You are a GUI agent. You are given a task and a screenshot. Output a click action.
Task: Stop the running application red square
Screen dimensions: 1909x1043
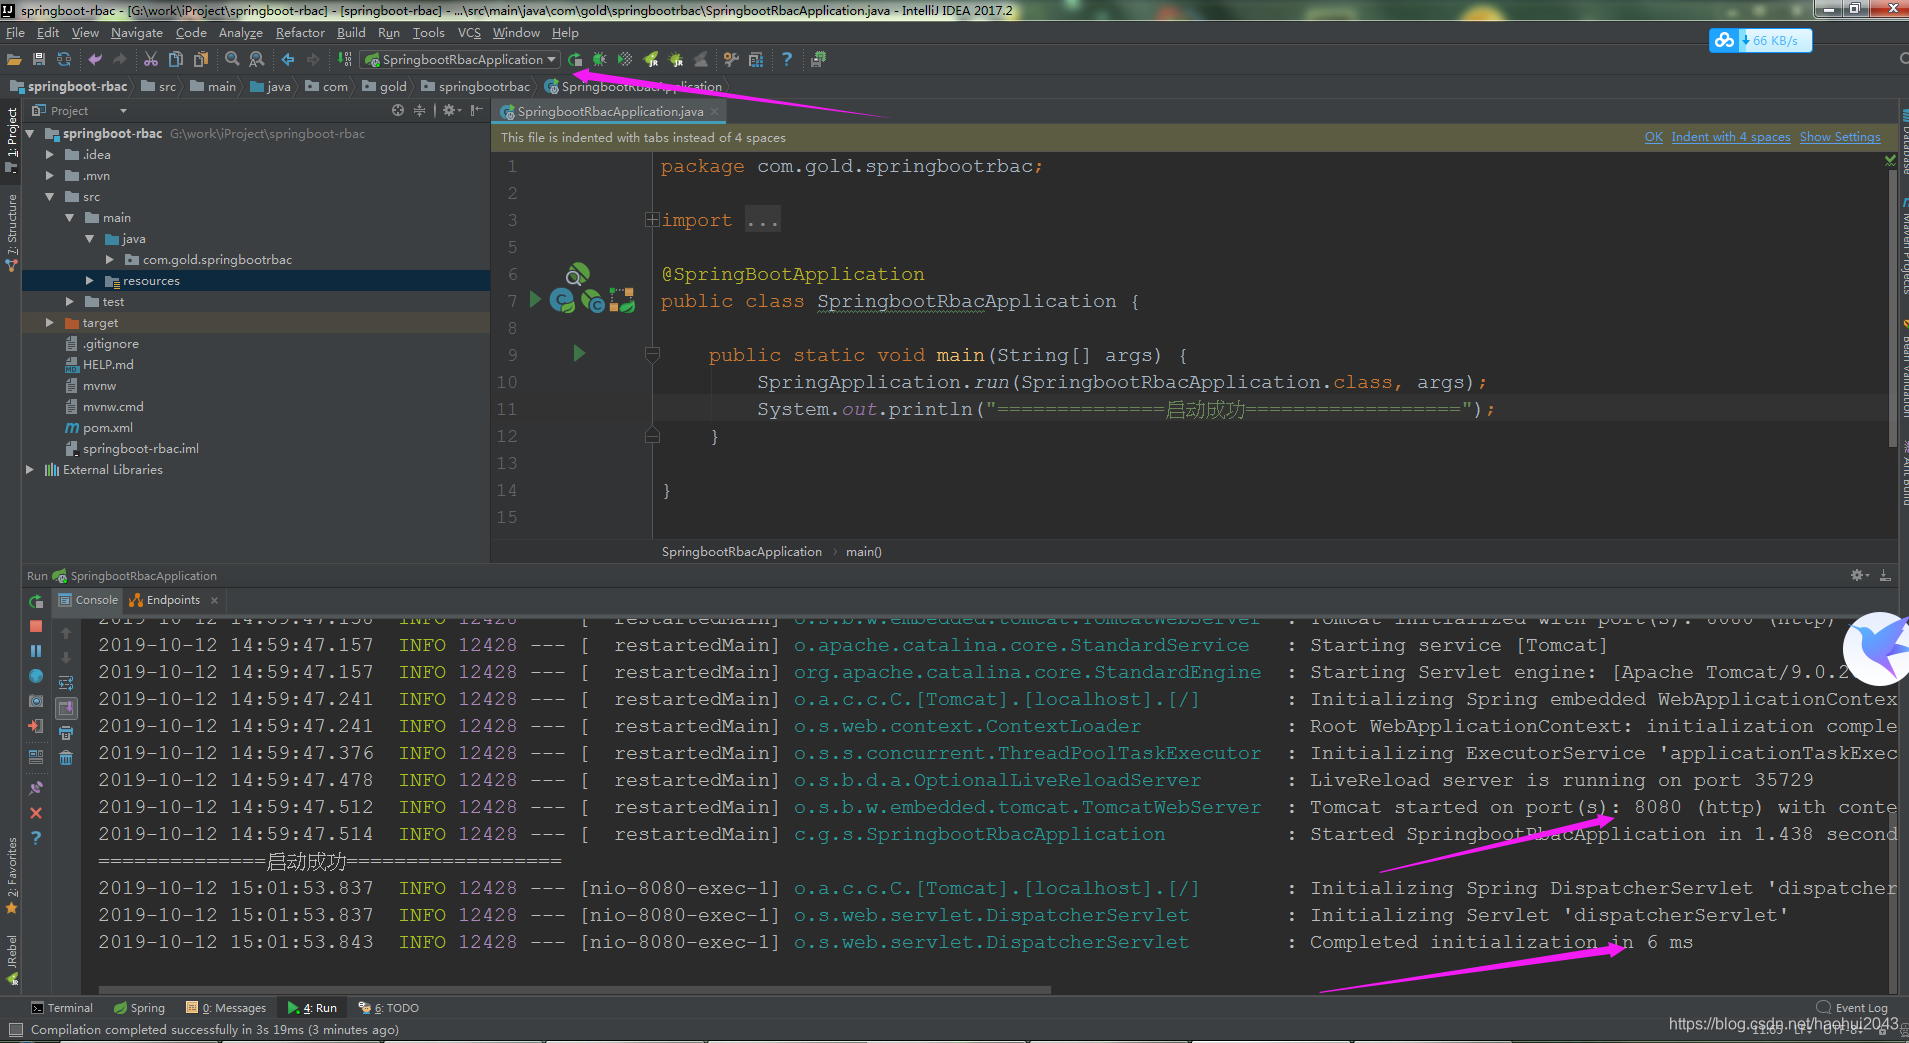[x=36, y=626]
